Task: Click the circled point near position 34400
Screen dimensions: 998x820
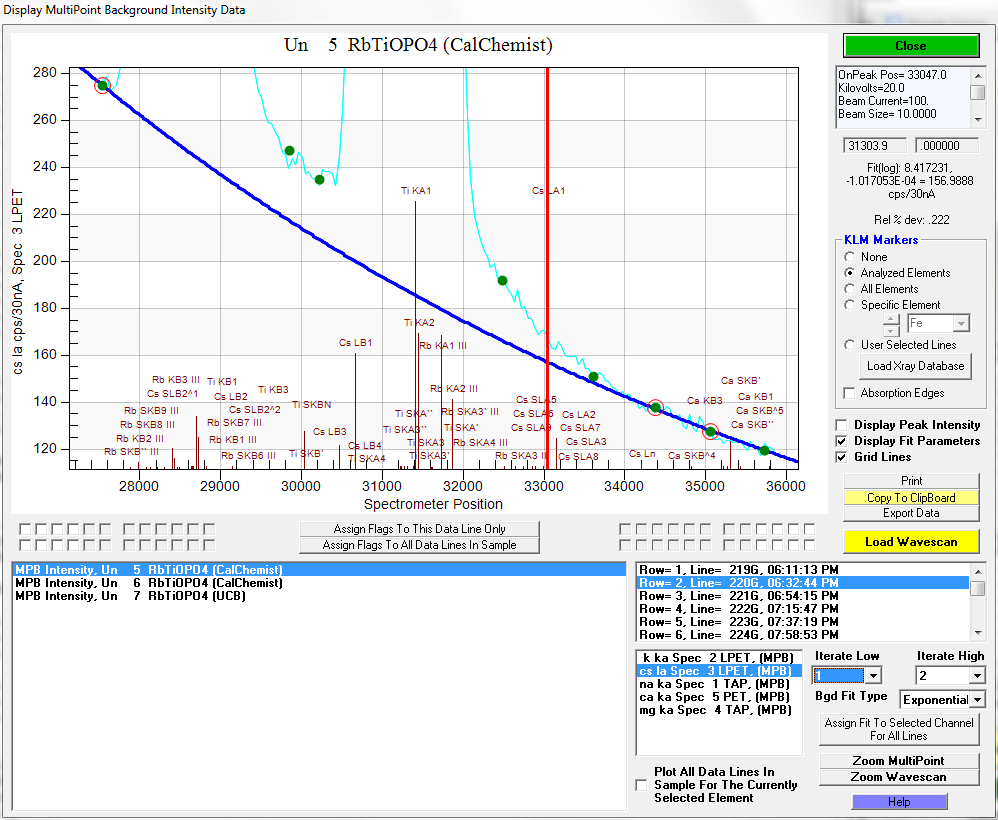Action: (655, 408)
